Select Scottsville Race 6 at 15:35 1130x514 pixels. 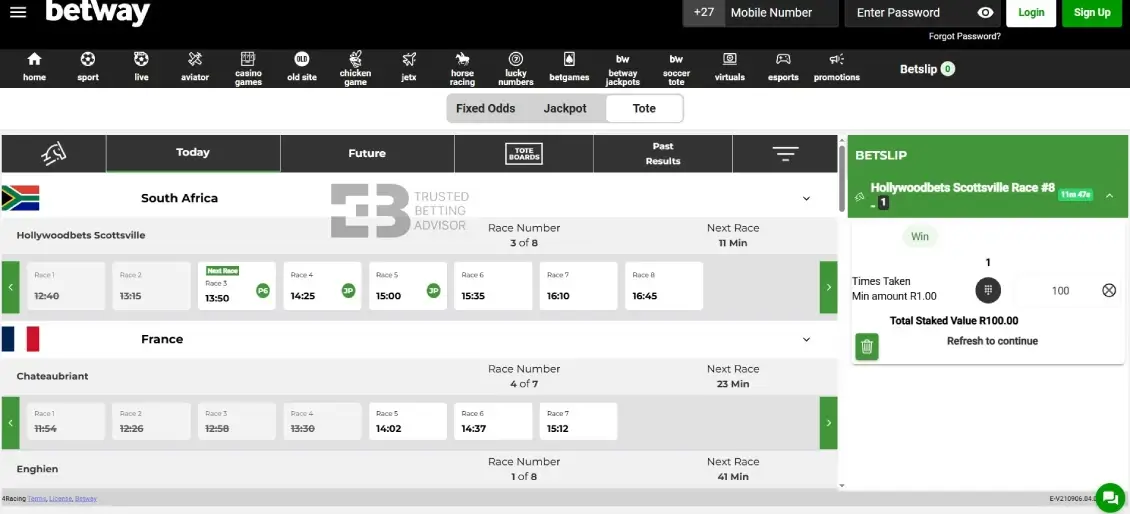[x=493, y=286]
